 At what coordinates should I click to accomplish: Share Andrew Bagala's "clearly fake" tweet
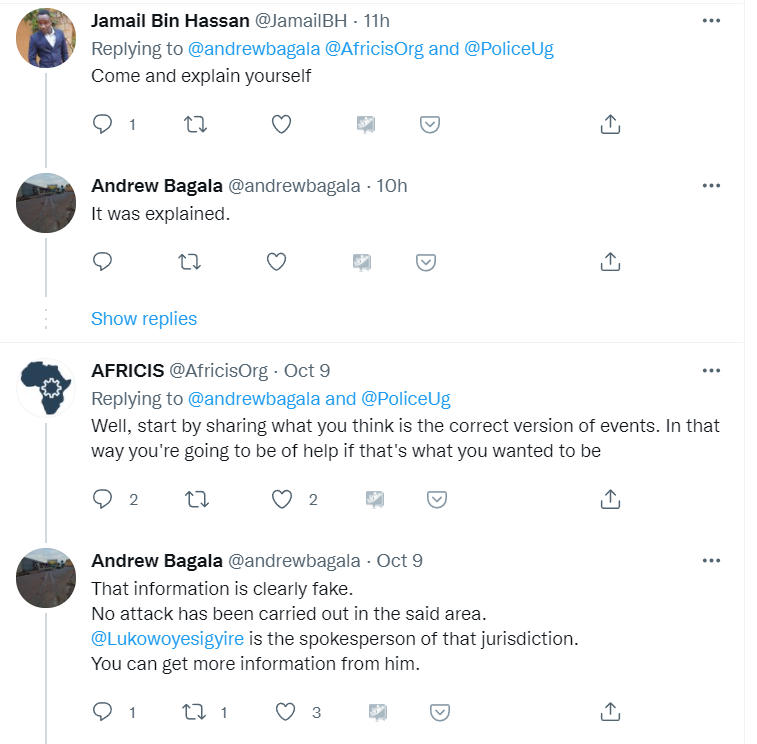(610, 712)
